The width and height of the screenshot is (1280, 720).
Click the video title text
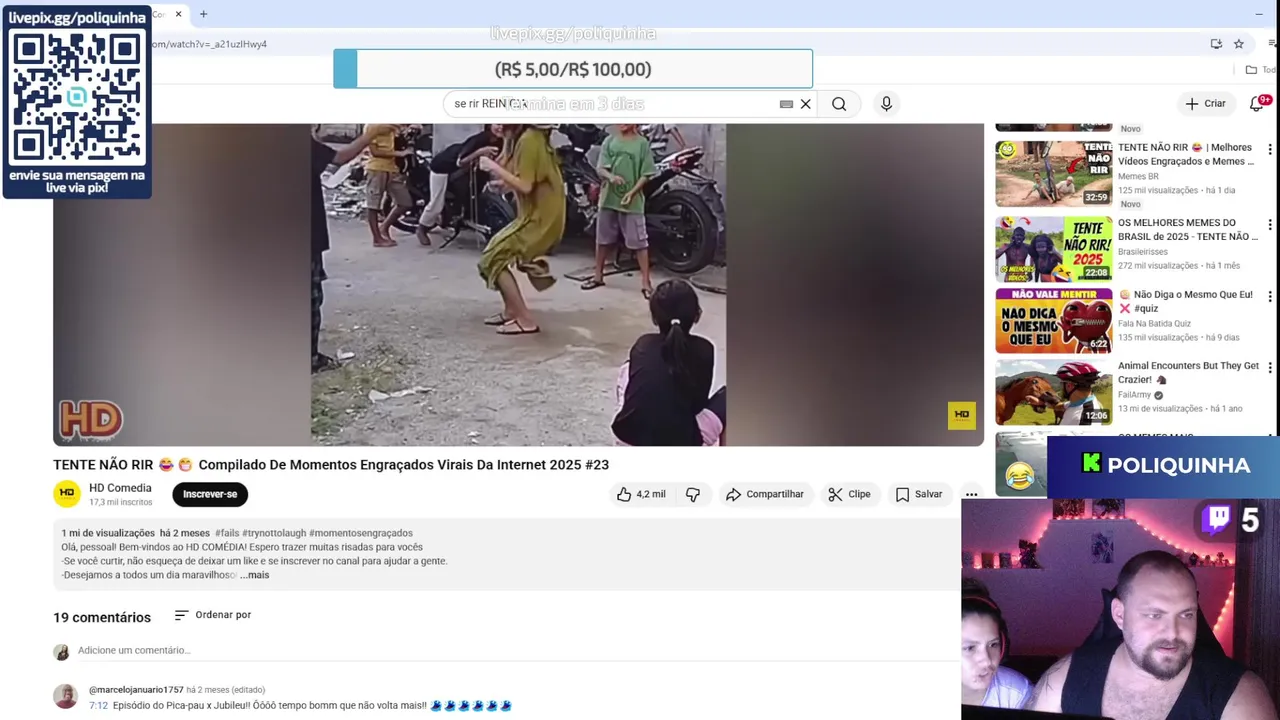tap(331, 464)
